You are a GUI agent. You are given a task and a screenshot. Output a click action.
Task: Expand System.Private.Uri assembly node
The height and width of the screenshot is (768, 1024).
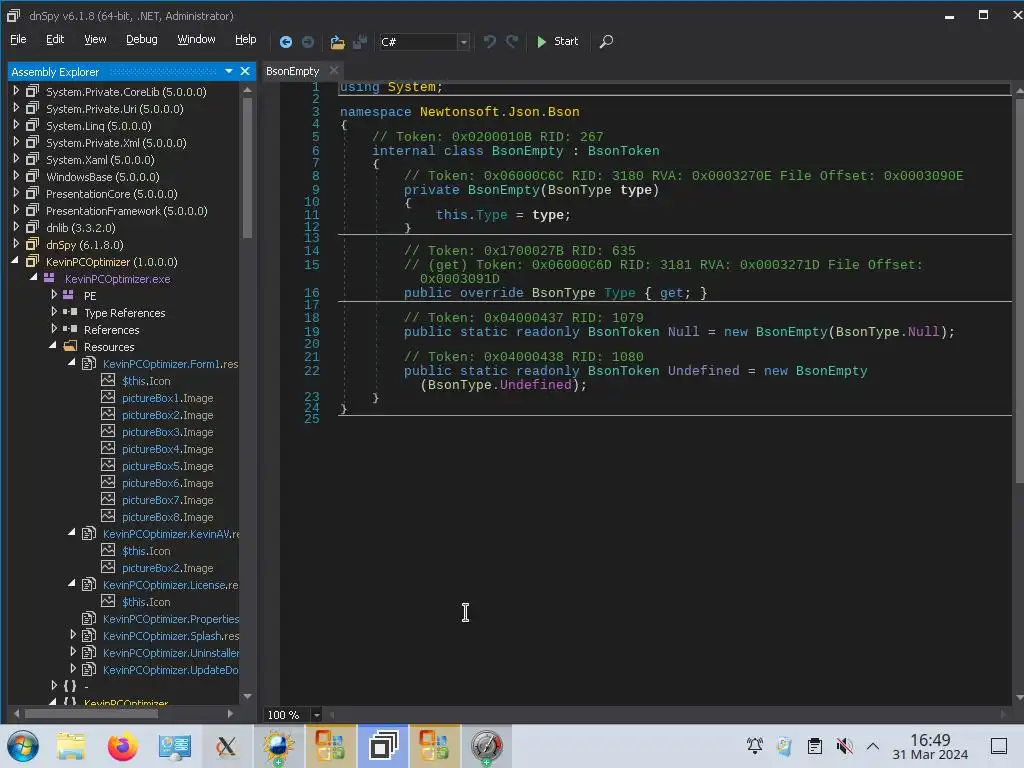[16, 108]
